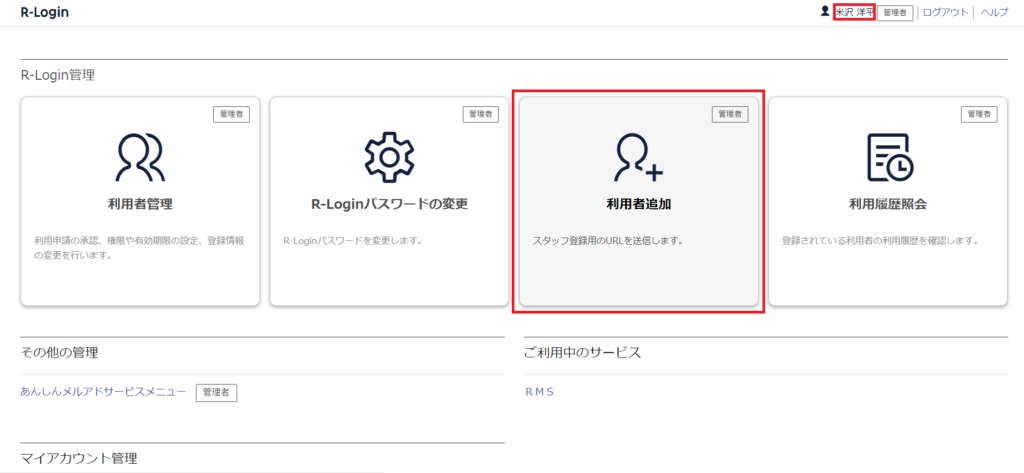Click the document-clock icon for 利用履歴照会
This screenshot has width=1024, height=473.
tap(887, 157)
